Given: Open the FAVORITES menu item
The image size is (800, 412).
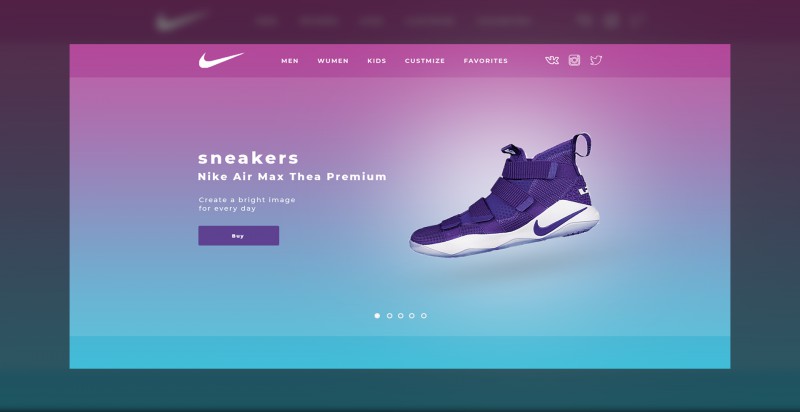Looking at the screenshot, I should tap(486, 61).
